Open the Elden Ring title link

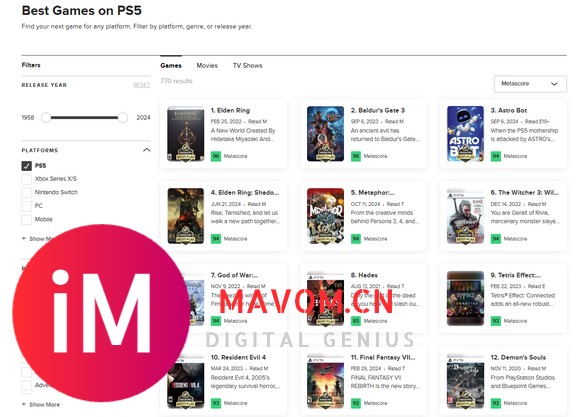tap(230, 110)
